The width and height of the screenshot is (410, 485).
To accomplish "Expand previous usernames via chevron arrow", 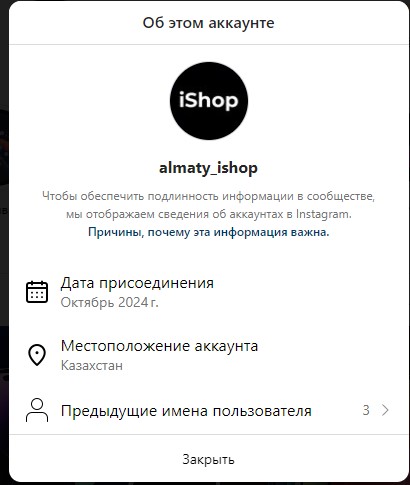I will click(x=385, y=410).
